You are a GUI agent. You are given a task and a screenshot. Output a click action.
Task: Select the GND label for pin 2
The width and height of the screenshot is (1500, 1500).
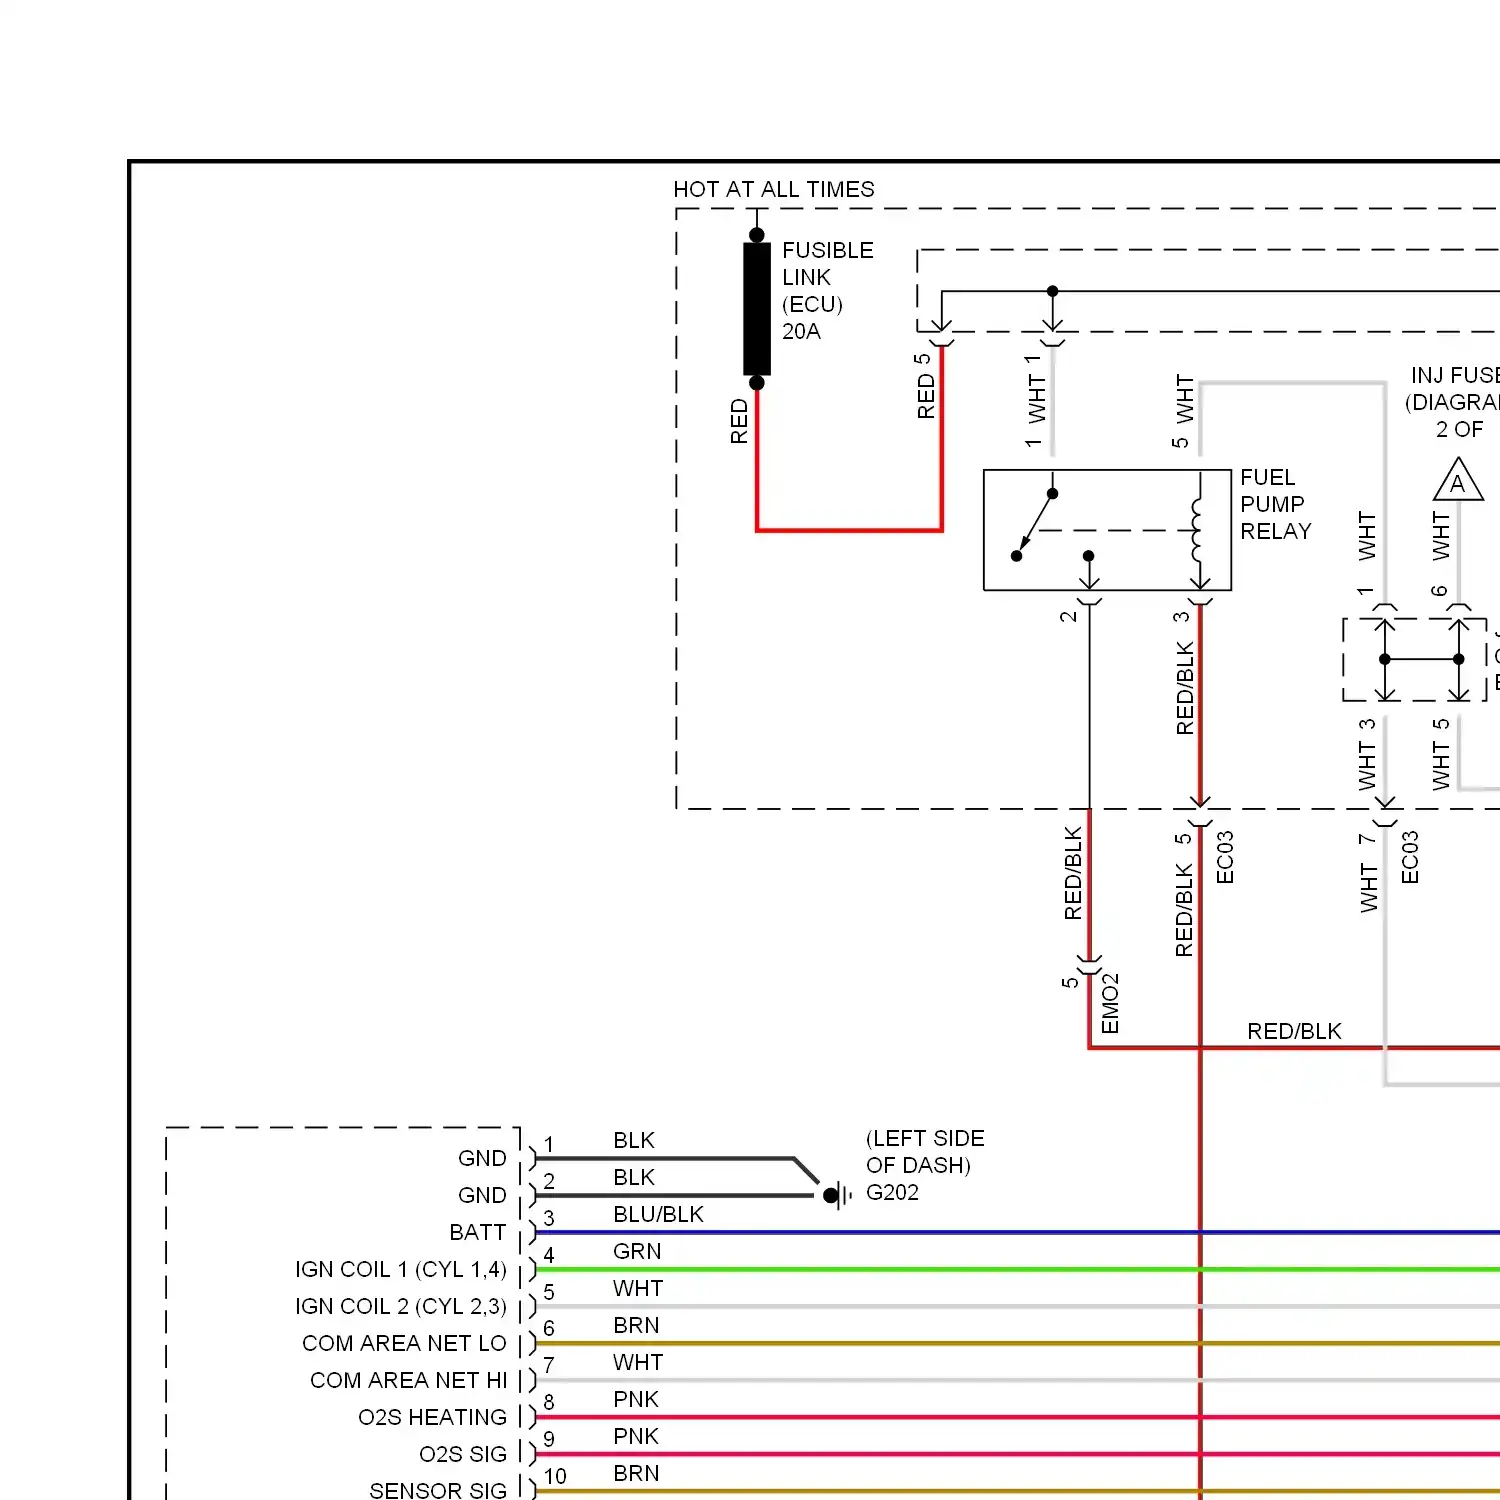pos(482,1195)
